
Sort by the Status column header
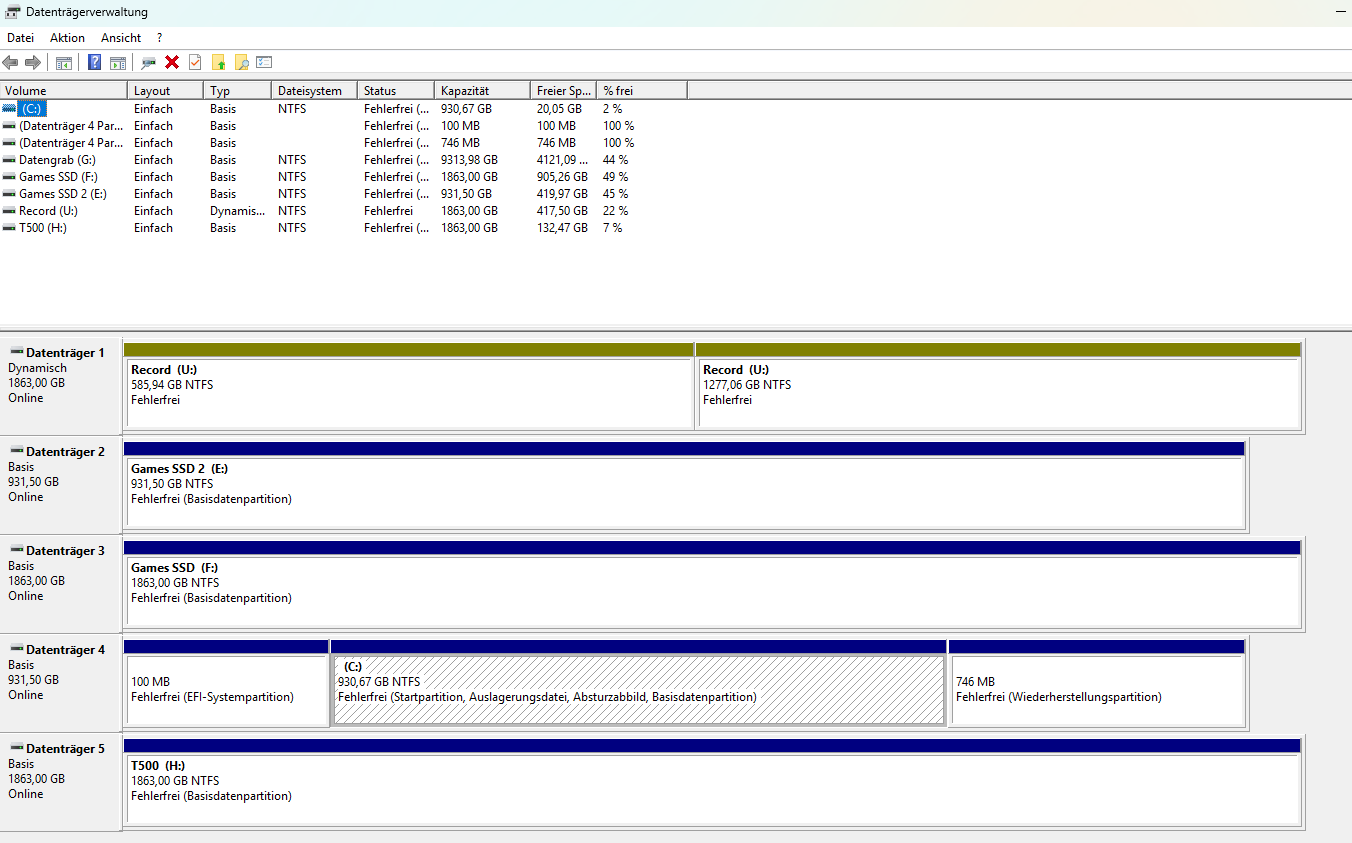point(396,91)
